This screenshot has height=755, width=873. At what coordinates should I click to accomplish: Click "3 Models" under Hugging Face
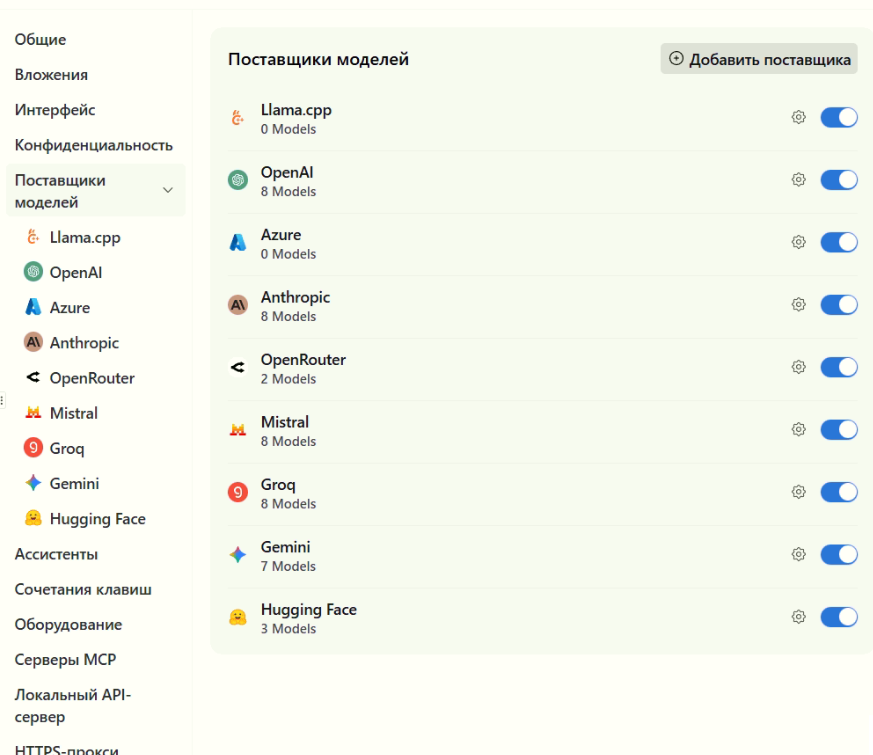tap(288, 628)
